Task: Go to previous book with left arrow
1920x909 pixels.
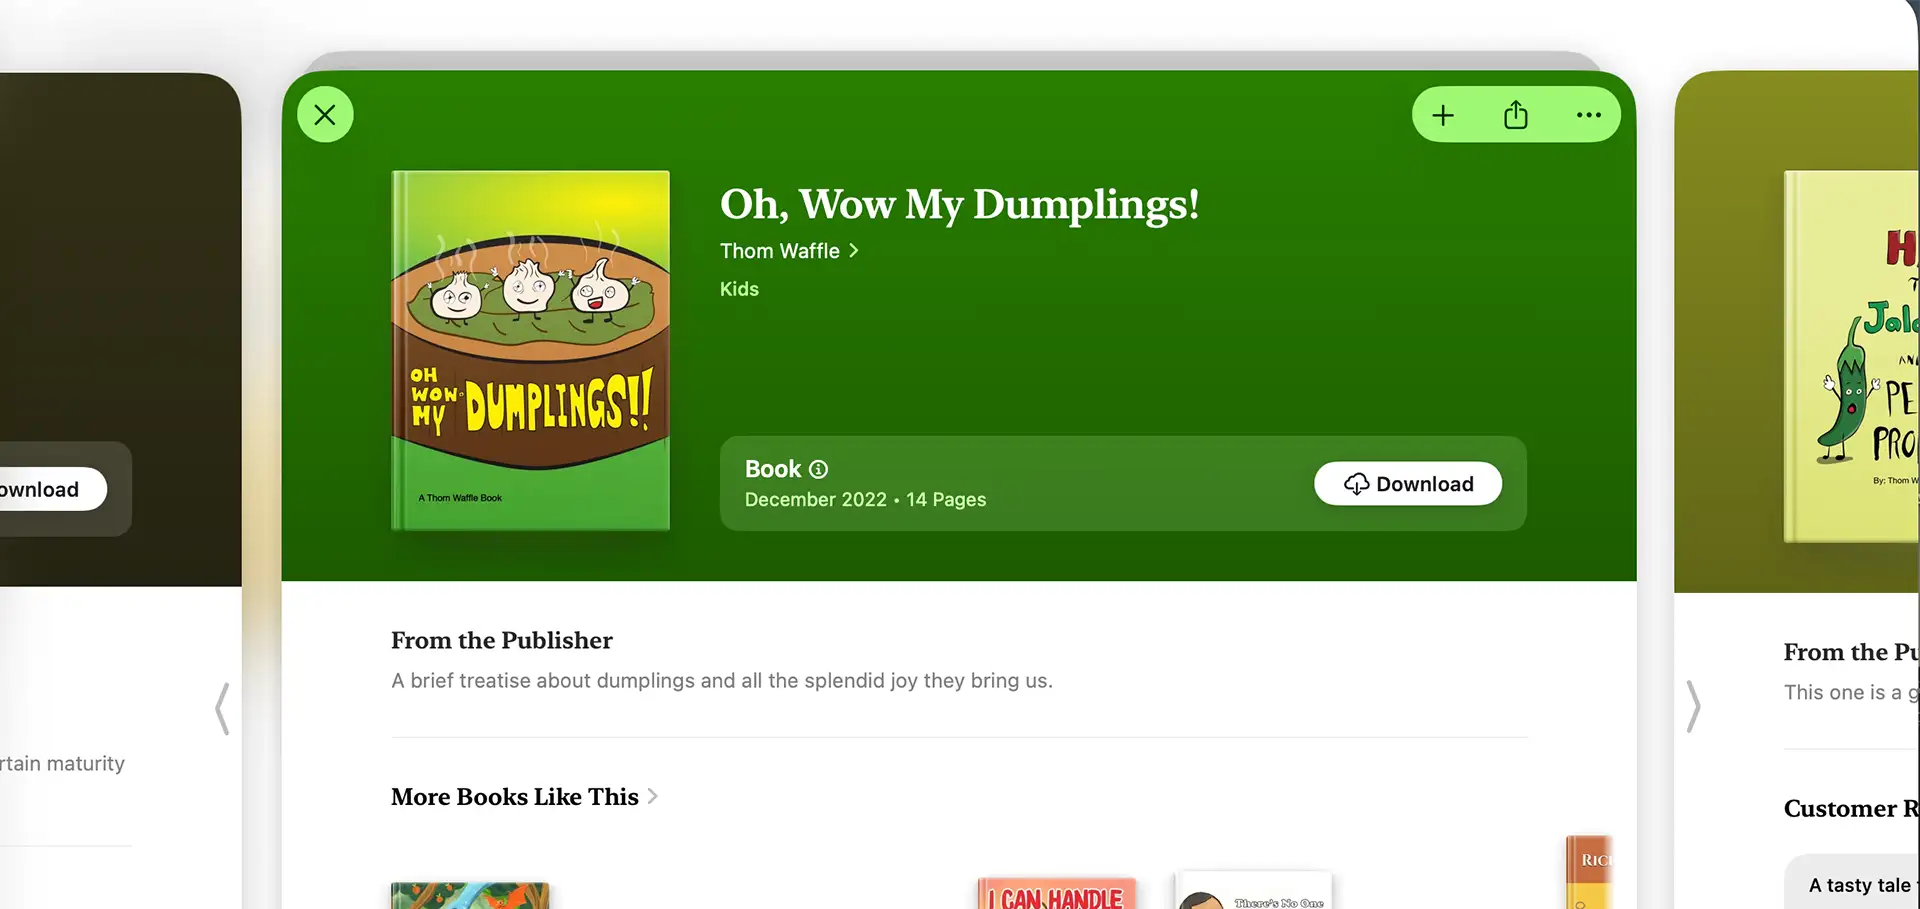Action: (222, 708)
